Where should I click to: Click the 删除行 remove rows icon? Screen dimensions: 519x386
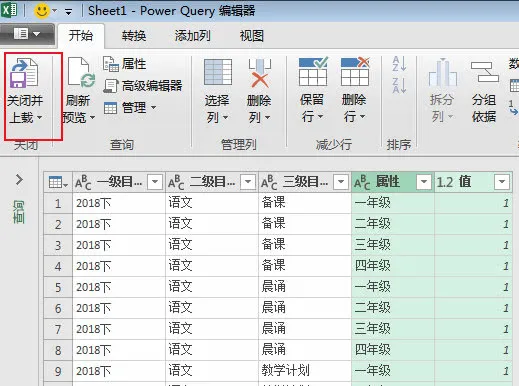click(x=355, y=71)
